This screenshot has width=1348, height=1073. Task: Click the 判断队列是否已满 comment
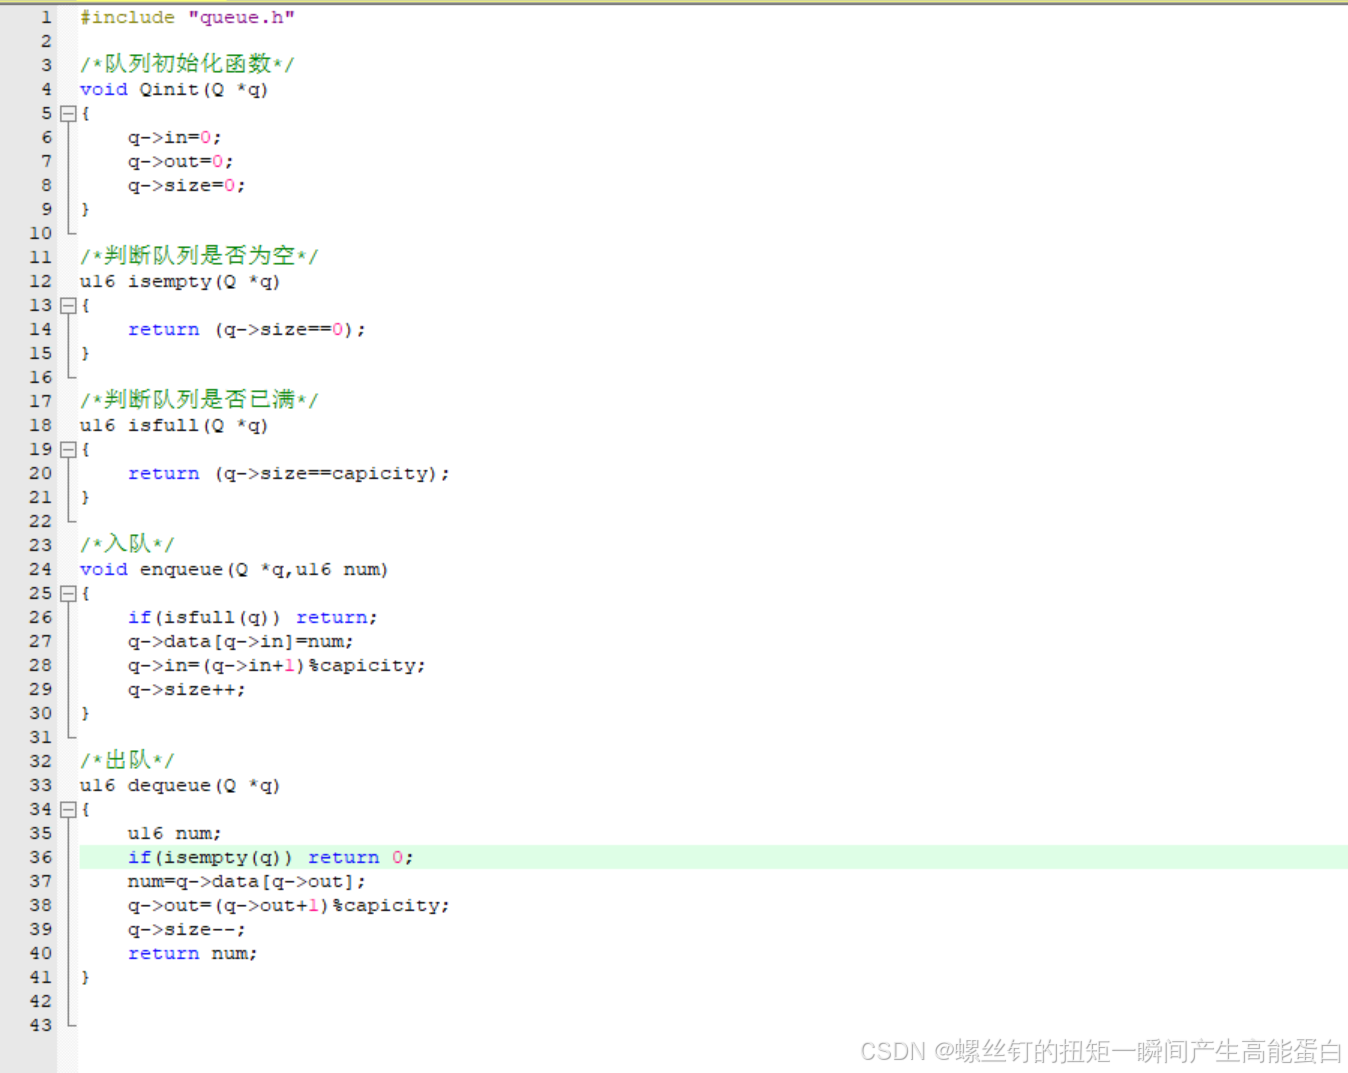[199, 400]
